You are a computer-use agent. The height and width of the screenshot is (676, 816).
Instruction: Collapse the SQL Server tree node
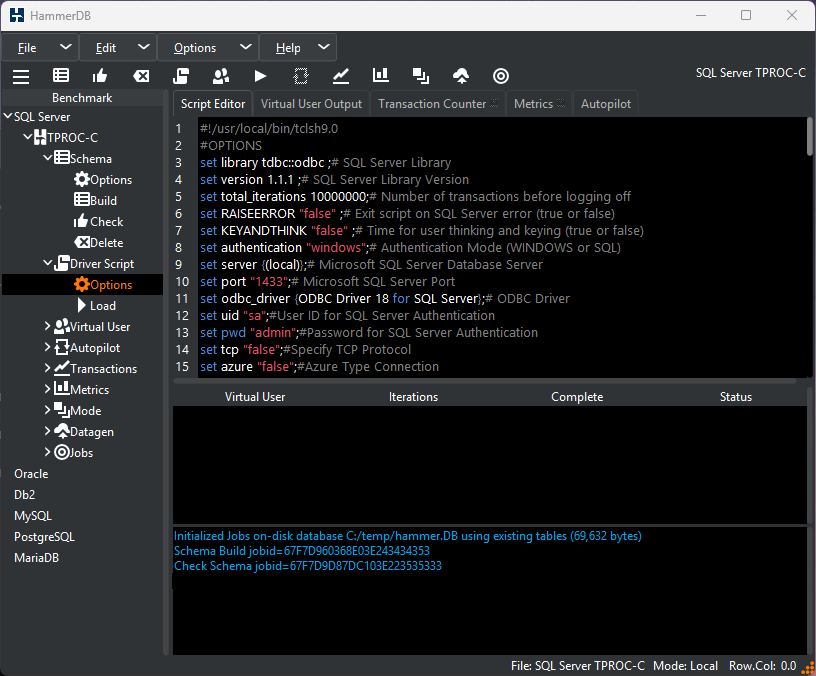pos(8,116)
